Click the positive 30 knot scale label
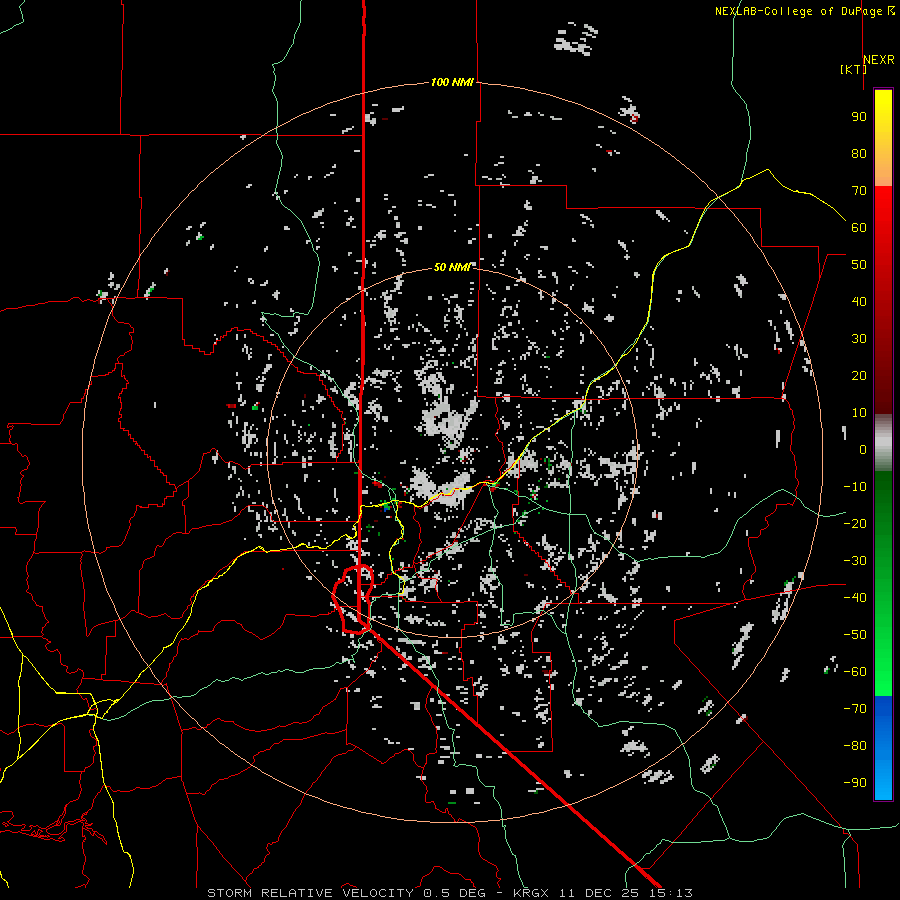The width and height of the screenshot is (900, 900). click(x=859, y=339)
